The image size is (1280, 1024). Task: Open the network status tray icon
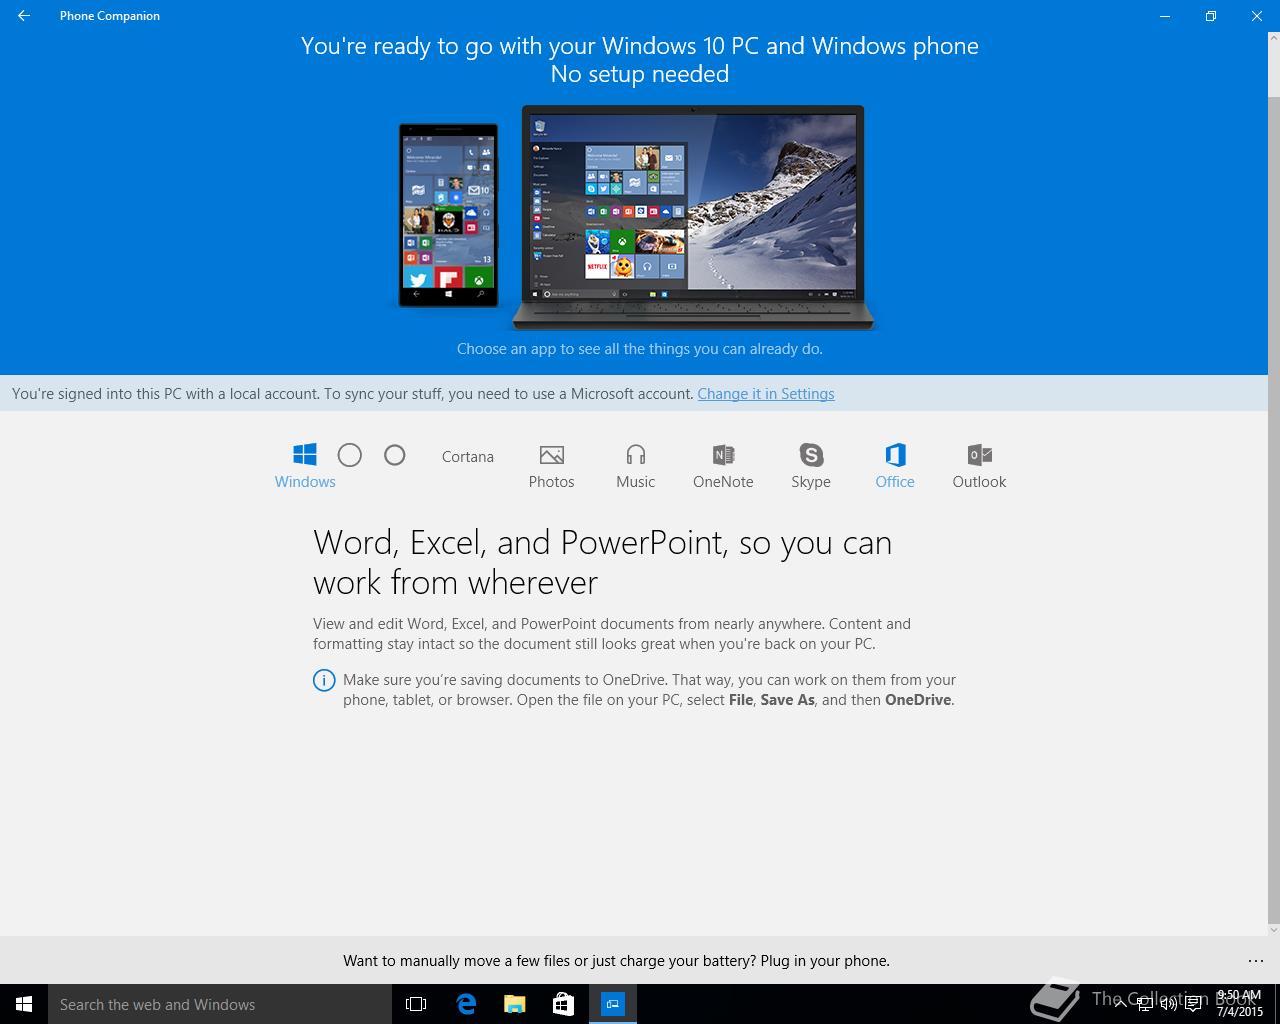[1145, 1004]
